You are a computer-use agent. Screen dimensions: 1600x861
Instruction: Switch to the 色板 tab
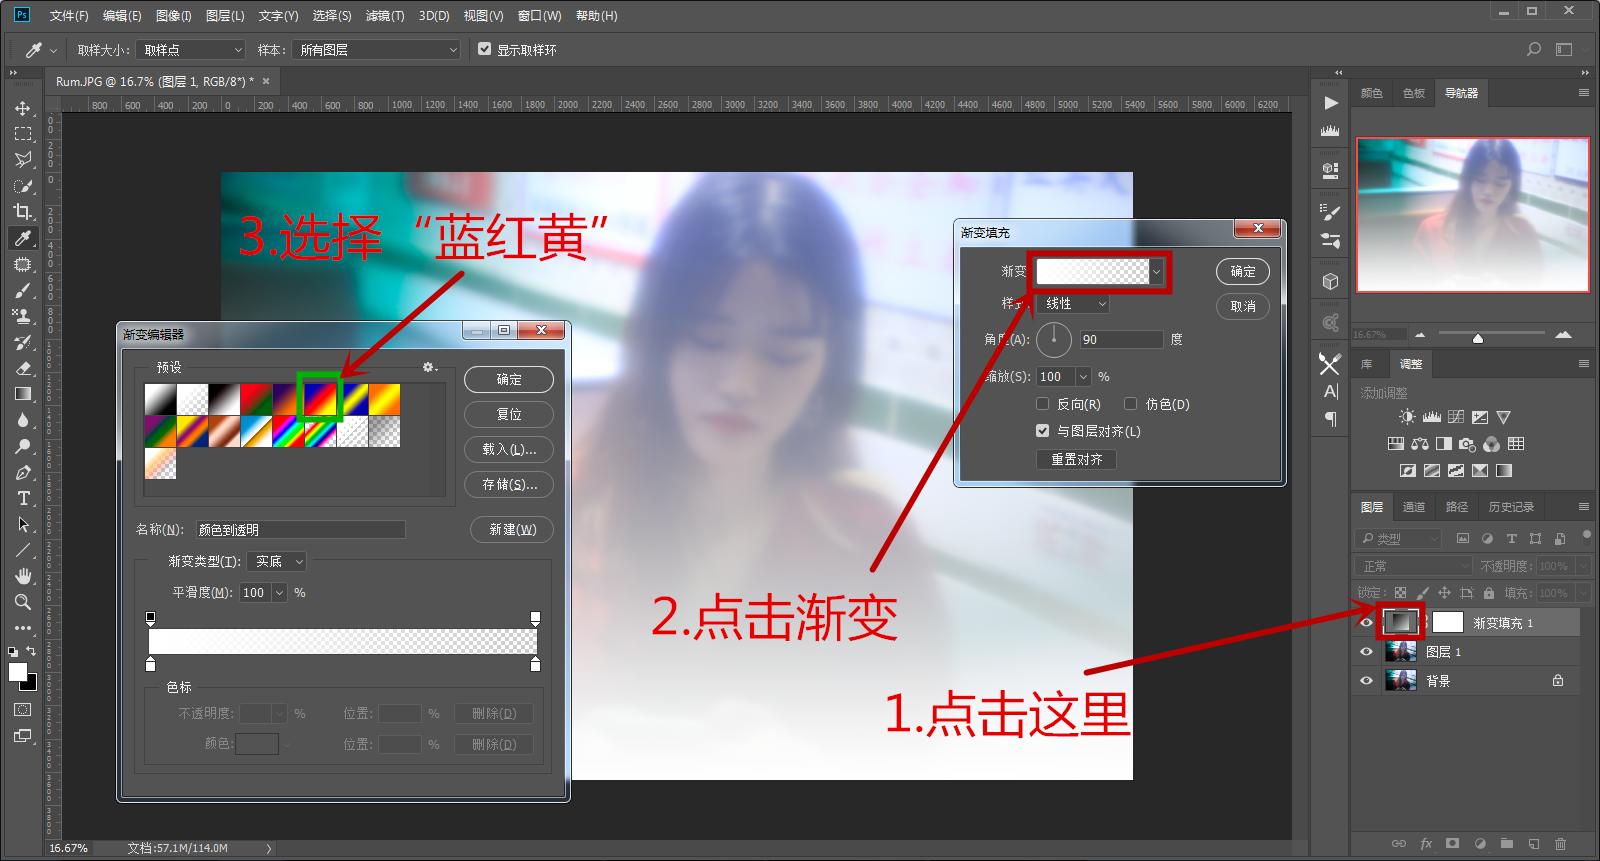pos(1413,93)
